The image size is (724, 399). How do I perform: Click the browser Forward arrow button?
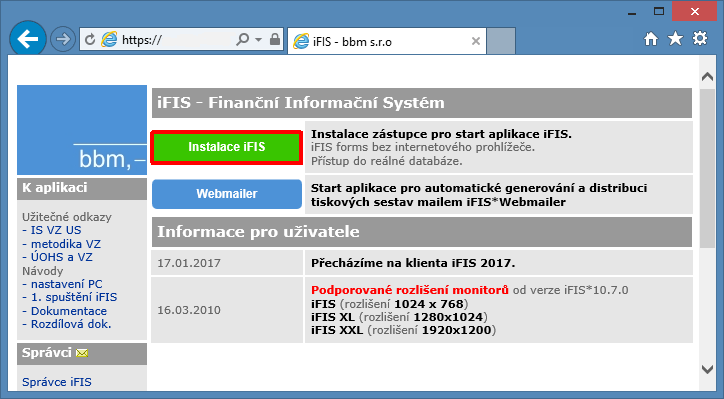click(x=63, y=39)
